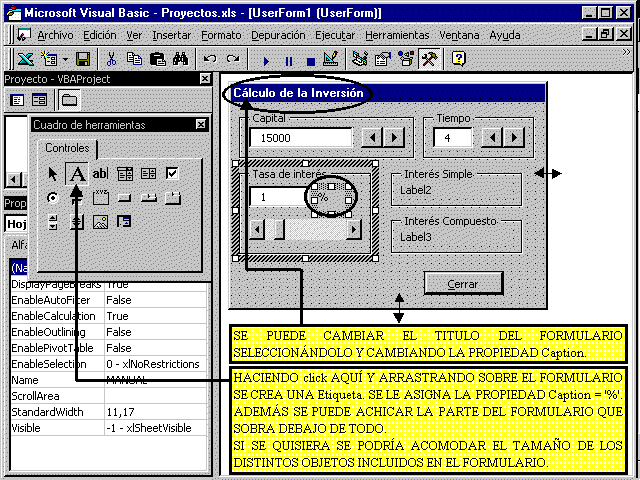This screenshot has width=640, height=480.
Task: Click the Cerrar button on the form
Action: pyautogui.click(x=463, y=284)
